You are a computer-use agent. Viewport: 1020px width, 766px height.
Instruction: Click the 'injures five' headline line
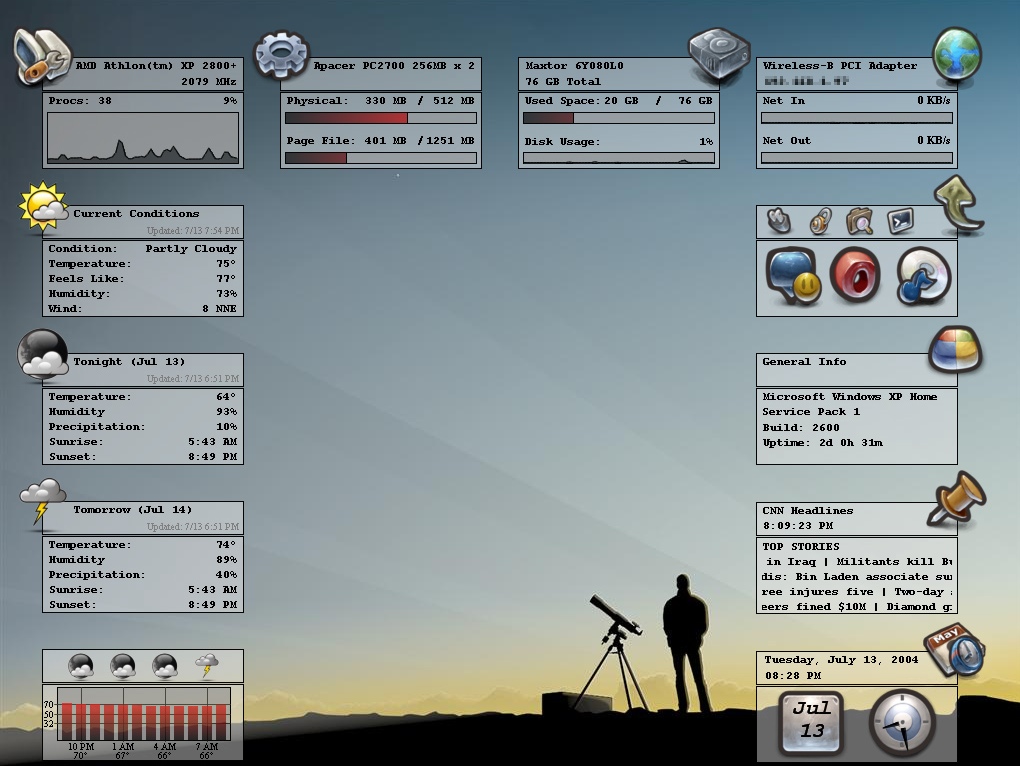[857, 592]
